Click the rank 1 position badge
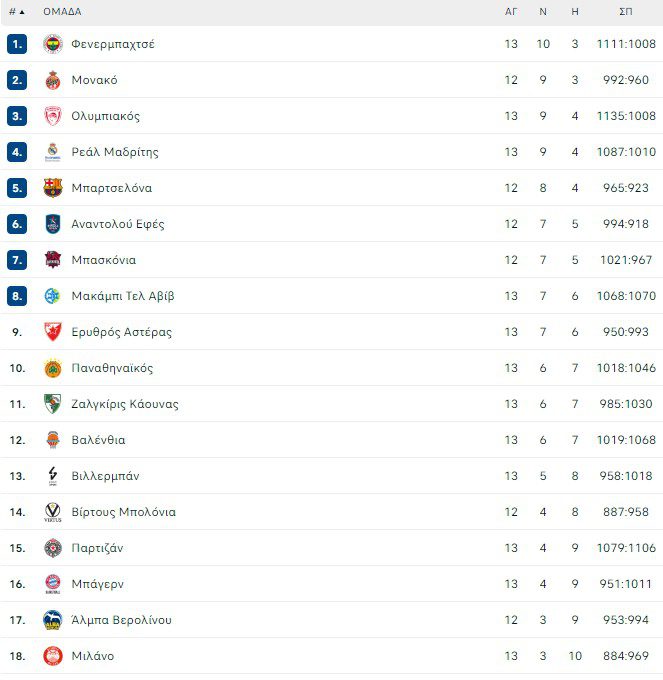Image resolution: width=663 pixels, height=680 pixels. tap(17, 44)
